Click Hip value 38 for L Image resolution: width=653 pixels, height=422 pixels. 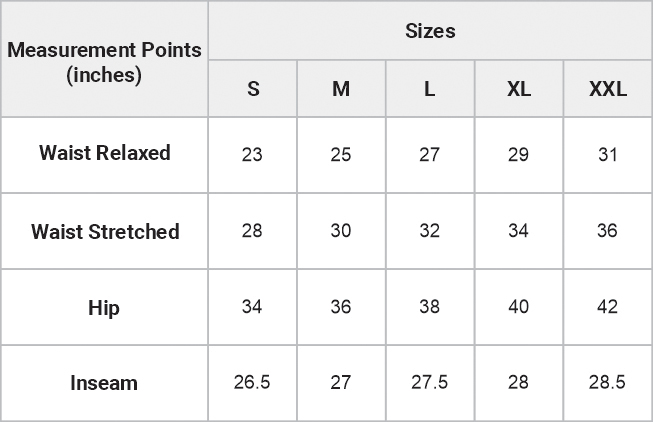(x=429, y=307)
